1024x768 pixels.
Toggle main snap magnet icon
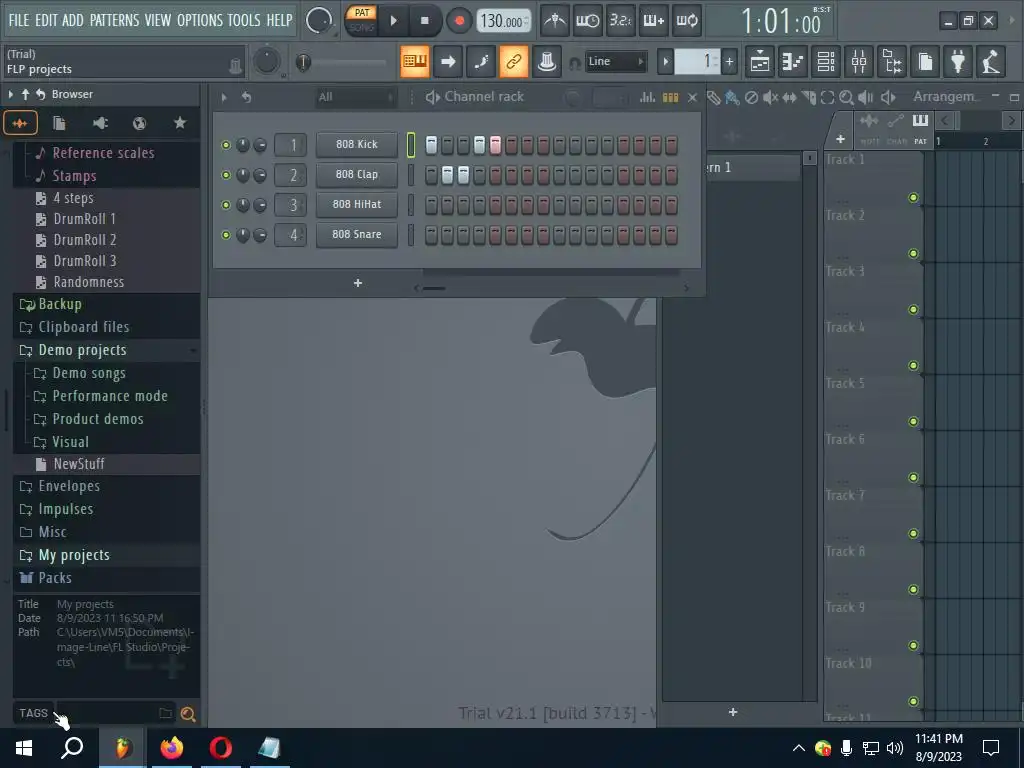(575, 63)
